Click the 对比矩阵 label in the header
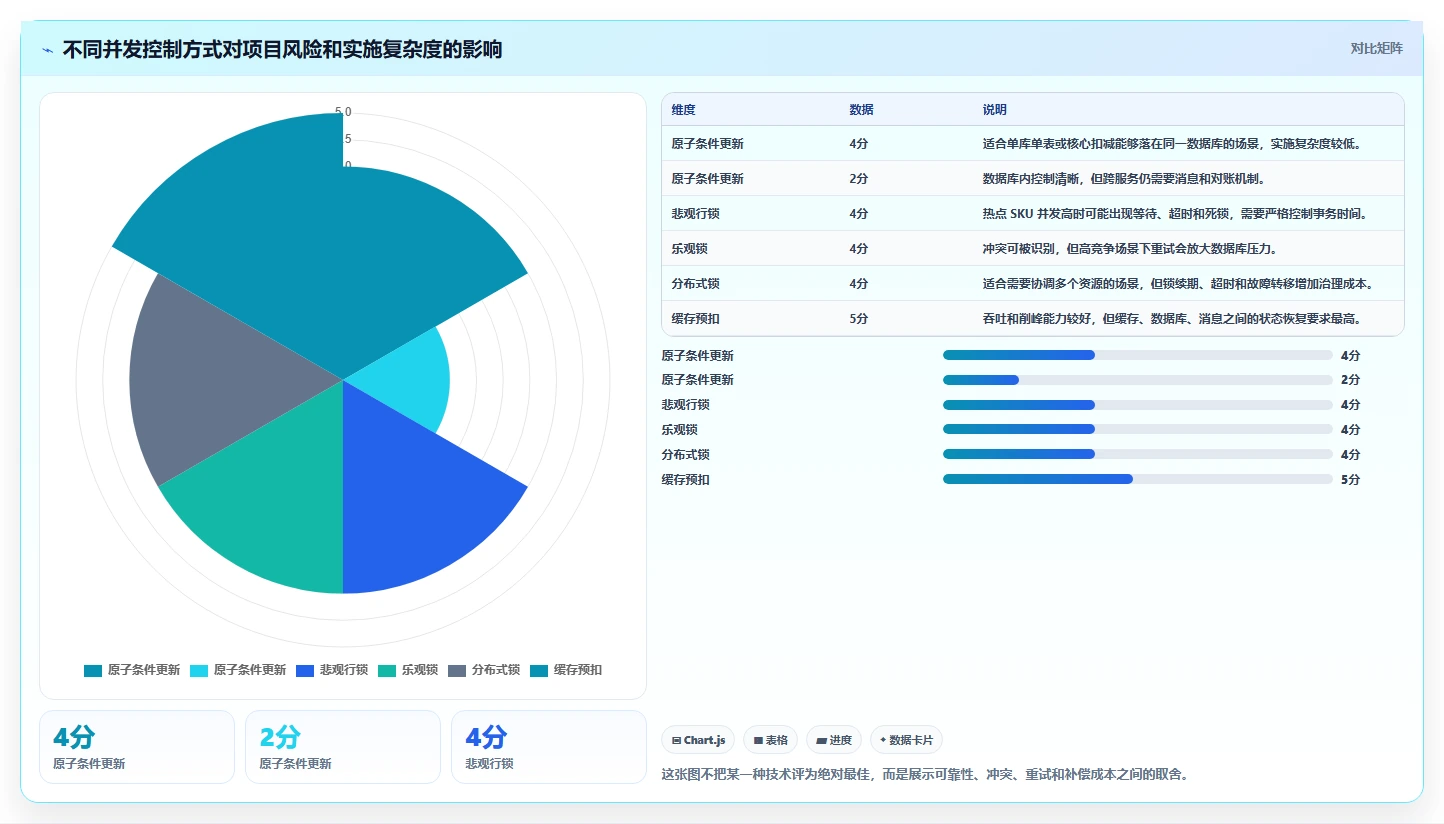1444x824 pixels. [1376, 49]
